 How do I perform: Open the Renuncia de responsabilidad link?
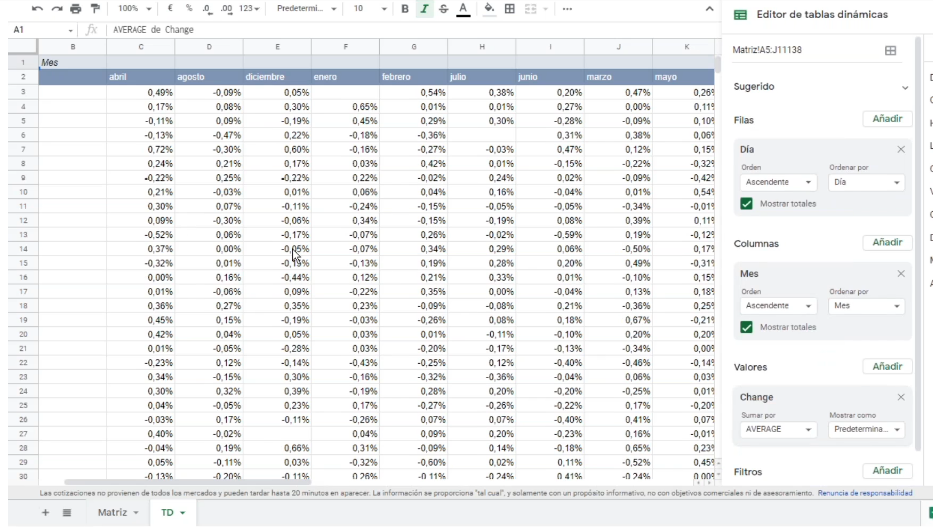pos(865,493)
